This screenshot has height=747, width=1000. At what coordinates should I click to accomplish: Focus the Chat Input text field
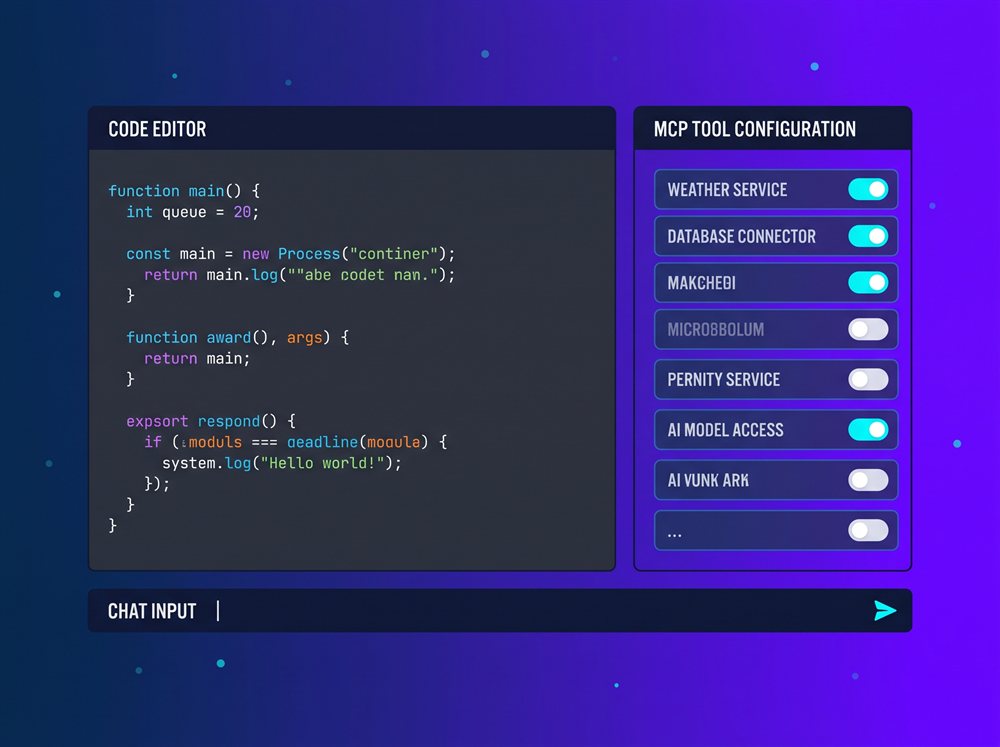(500, 610)
